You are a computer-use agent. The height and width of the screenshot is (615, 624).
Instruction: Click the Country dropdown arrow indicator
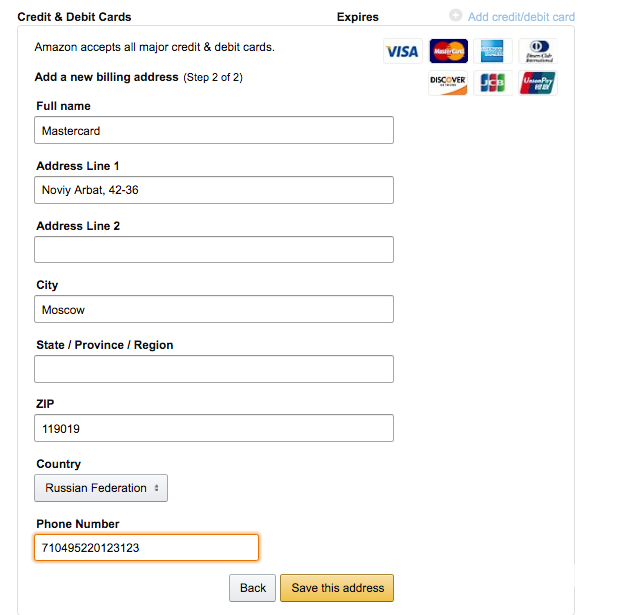tap(156, 488)
